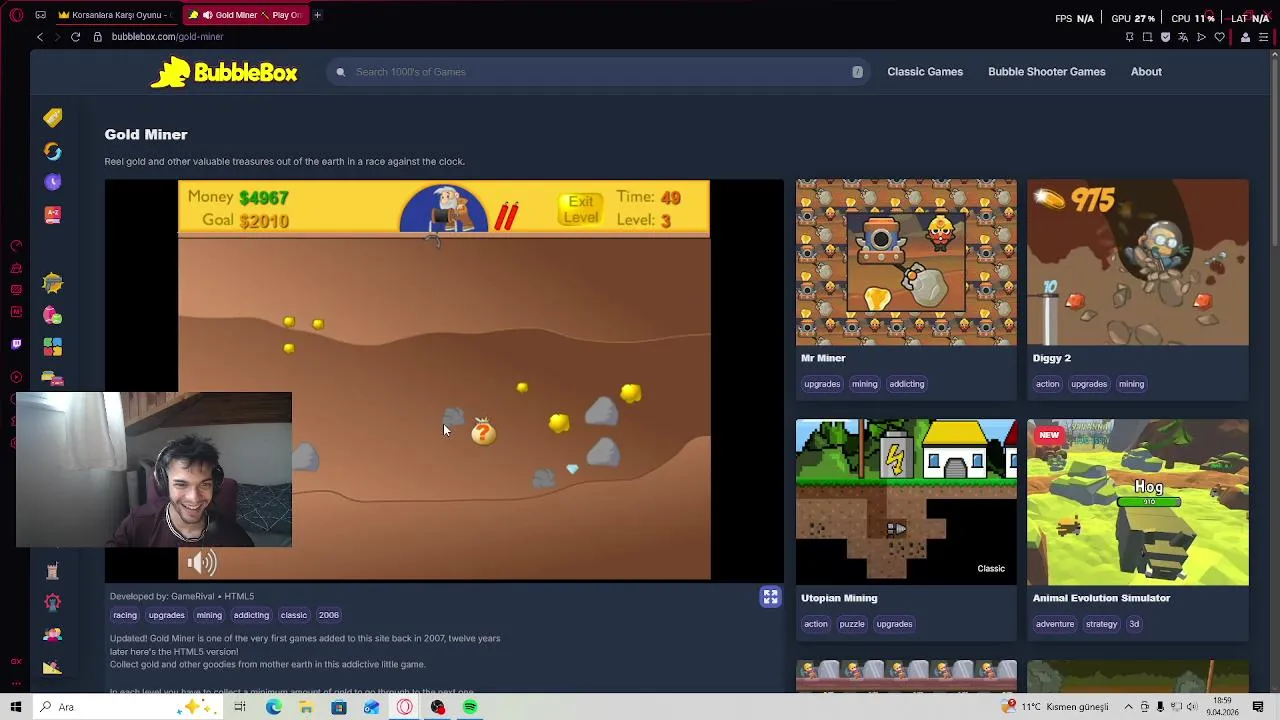Open Animal Evolution Simulator thumbnail
Screen dimensions: 1280x720
tap(1138, 502)
